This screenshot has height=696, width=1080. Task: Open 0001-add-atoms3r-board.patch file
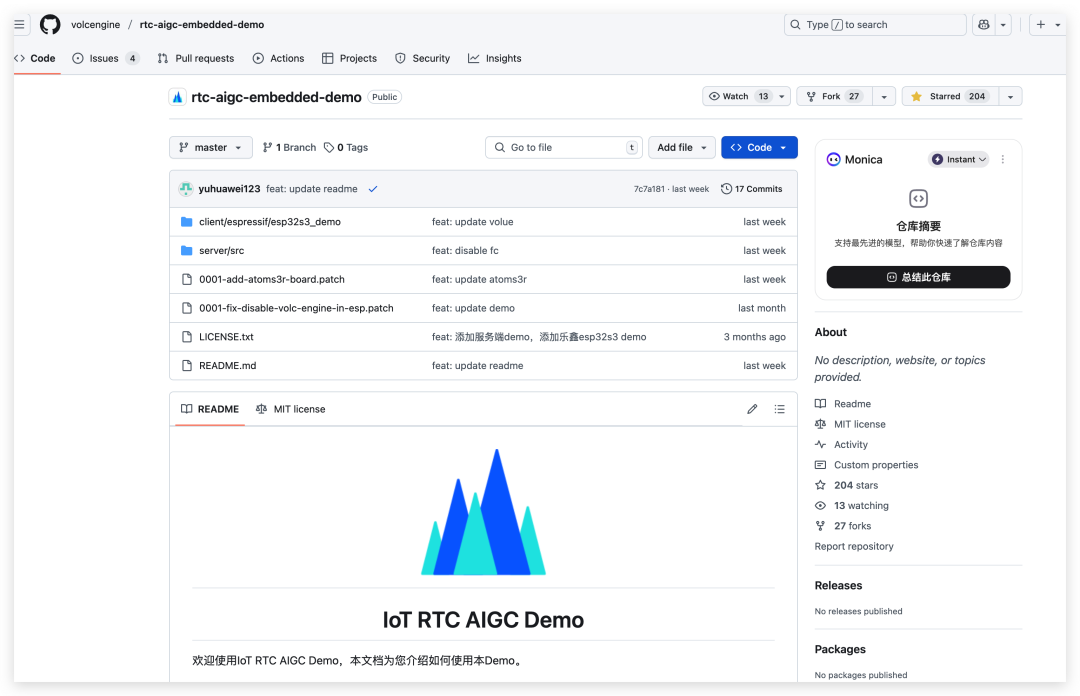[272, 279]
